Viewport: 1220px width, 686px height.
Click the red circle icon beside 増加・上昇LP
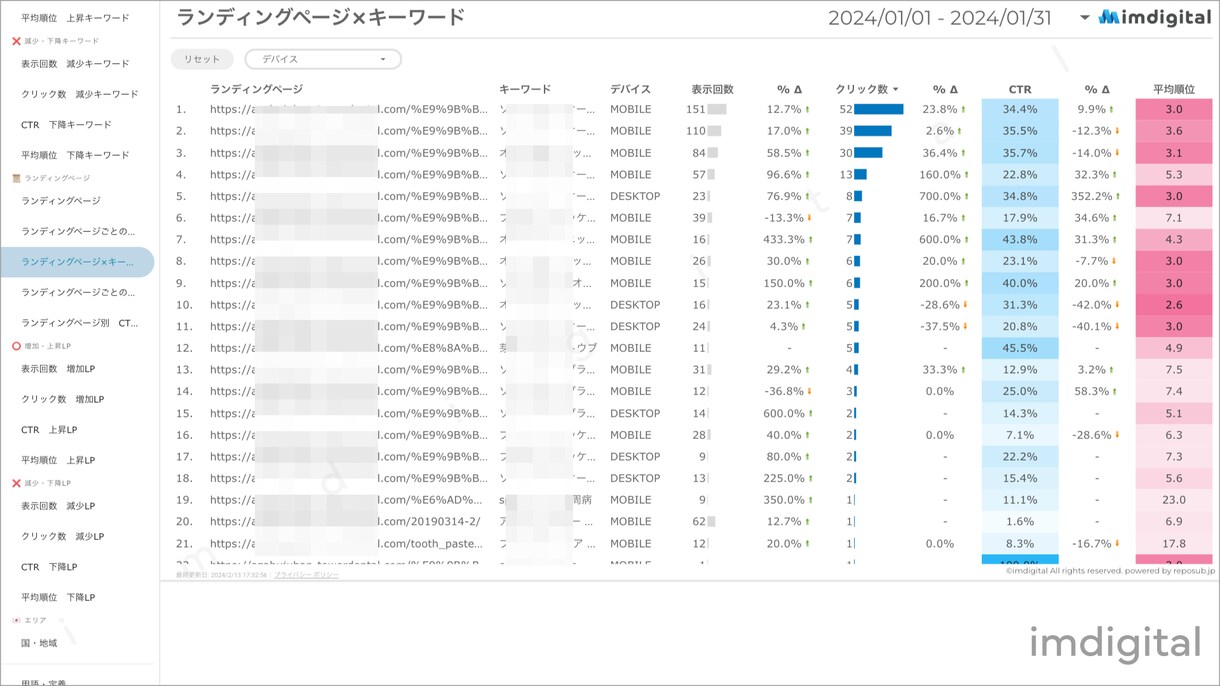16,346
